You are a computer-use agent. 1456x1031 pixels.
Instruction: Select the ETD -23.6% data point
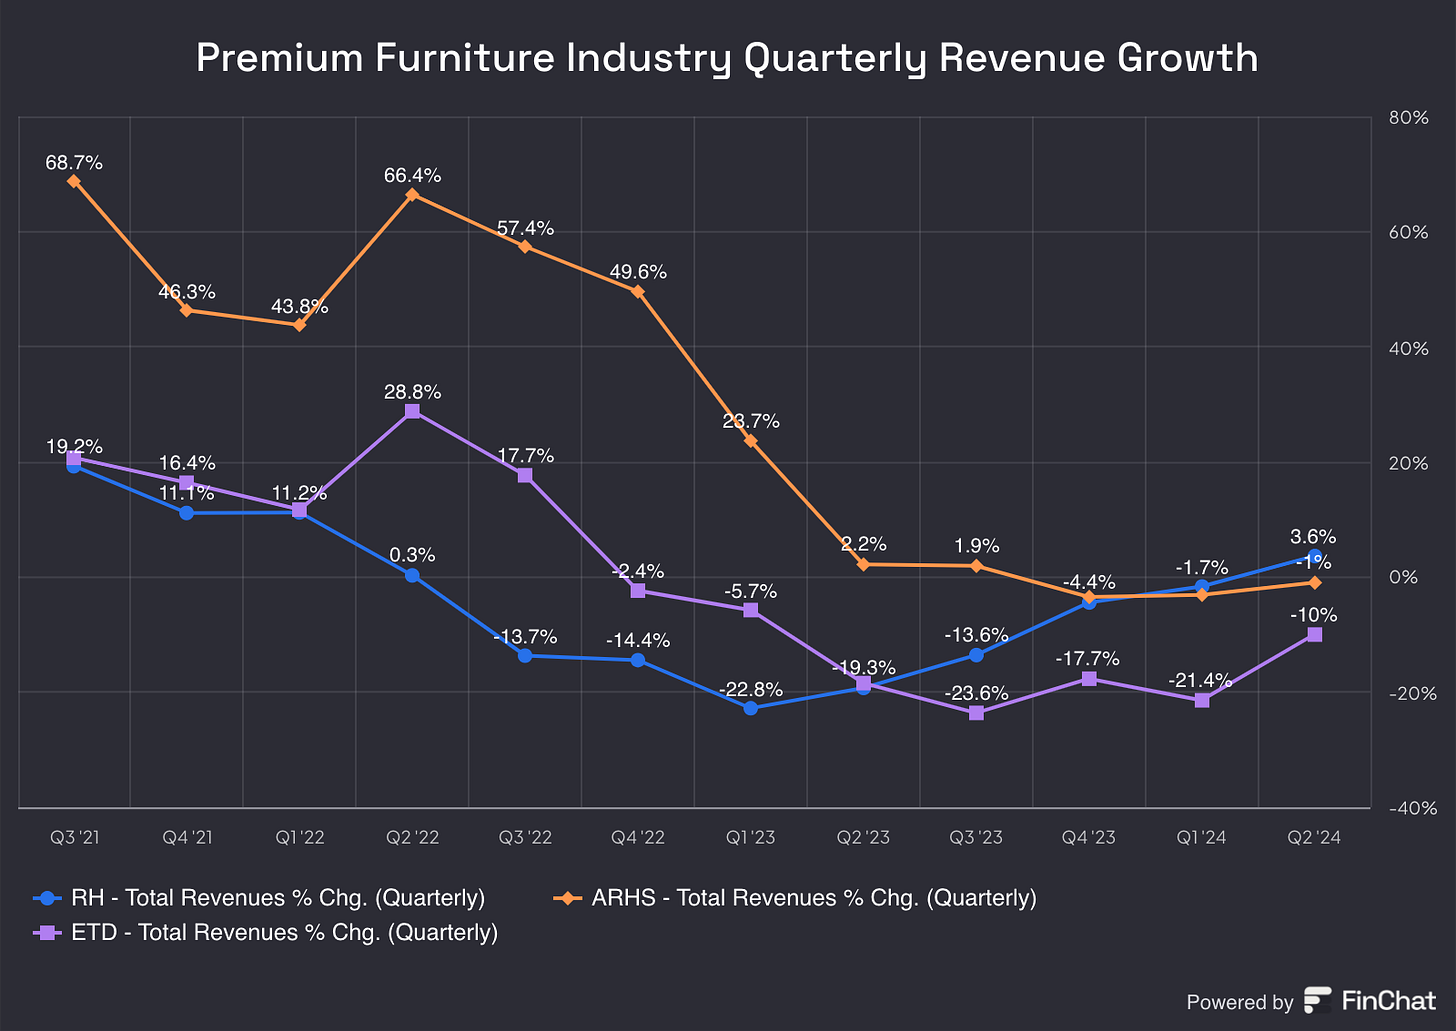click(976, 713)
